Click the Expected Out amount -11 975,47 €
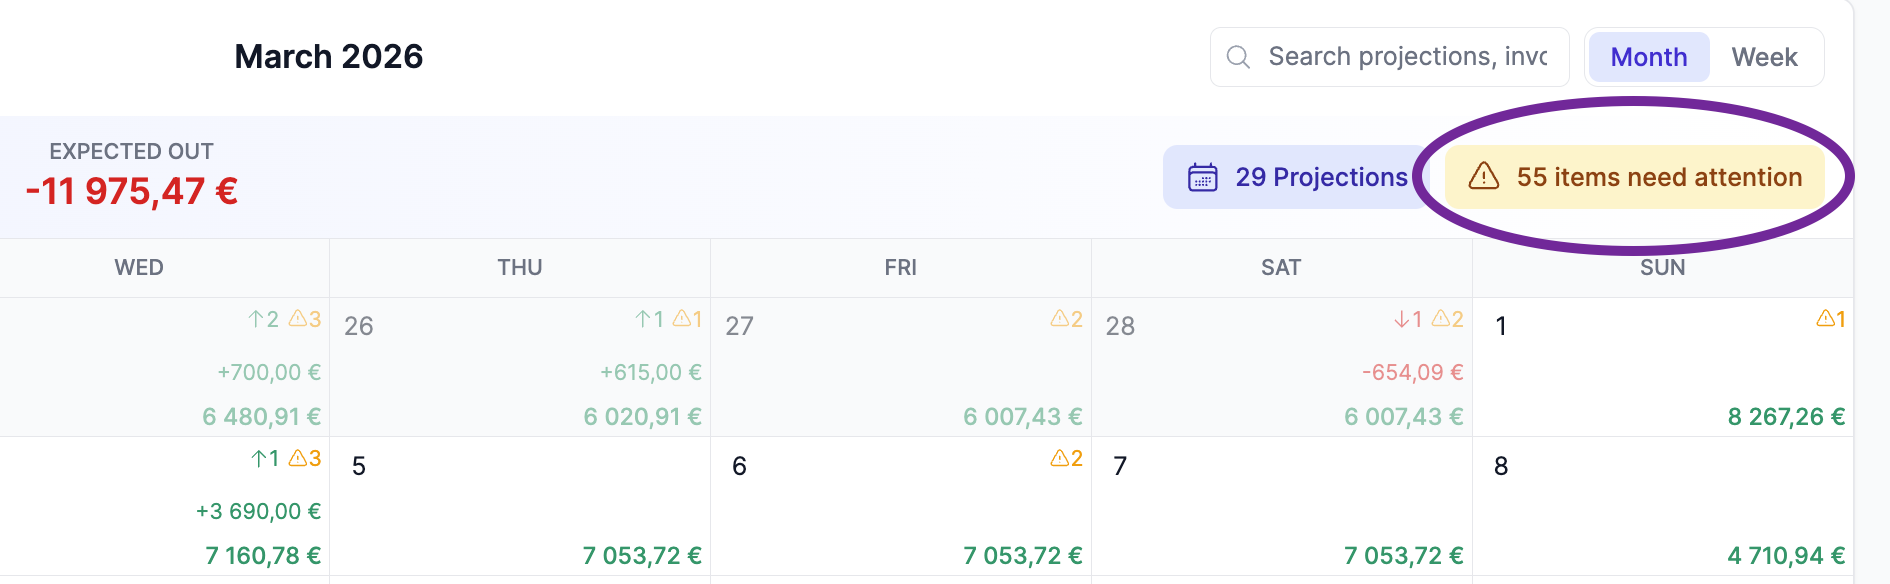The width and height of the screenshot is (1890, 584). [x=134, y=188]
